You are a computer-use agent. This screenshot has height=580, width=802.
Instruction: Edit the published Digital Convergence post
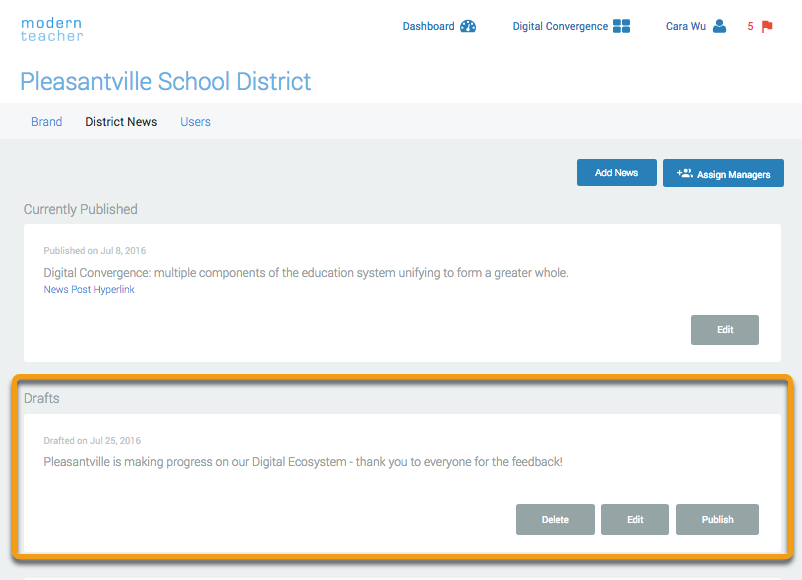[x=725, y=330]
